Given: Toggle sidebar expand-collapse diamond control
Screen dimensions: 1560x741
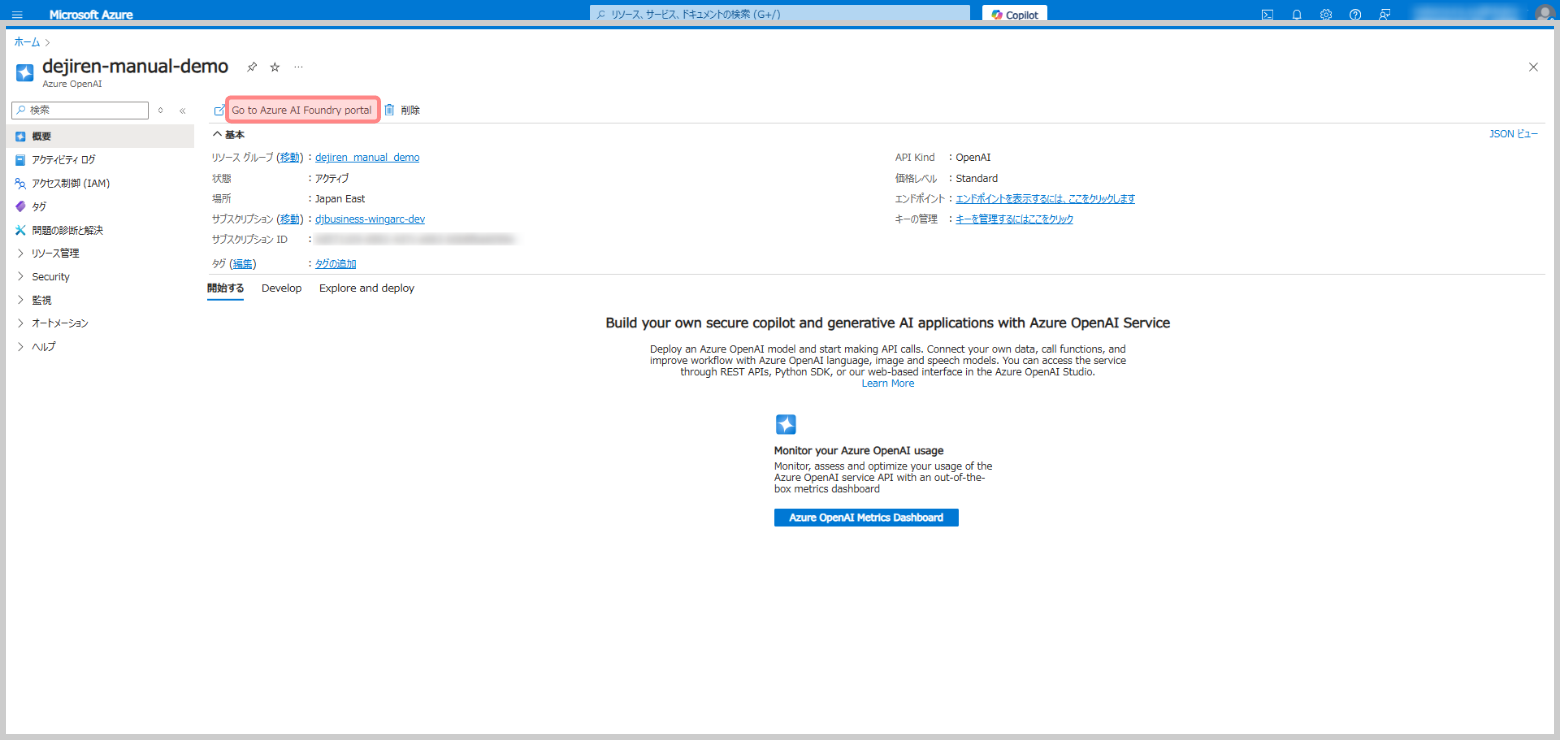Looking at the screenshot, I should pyautogui.click(x=161, y=110).
